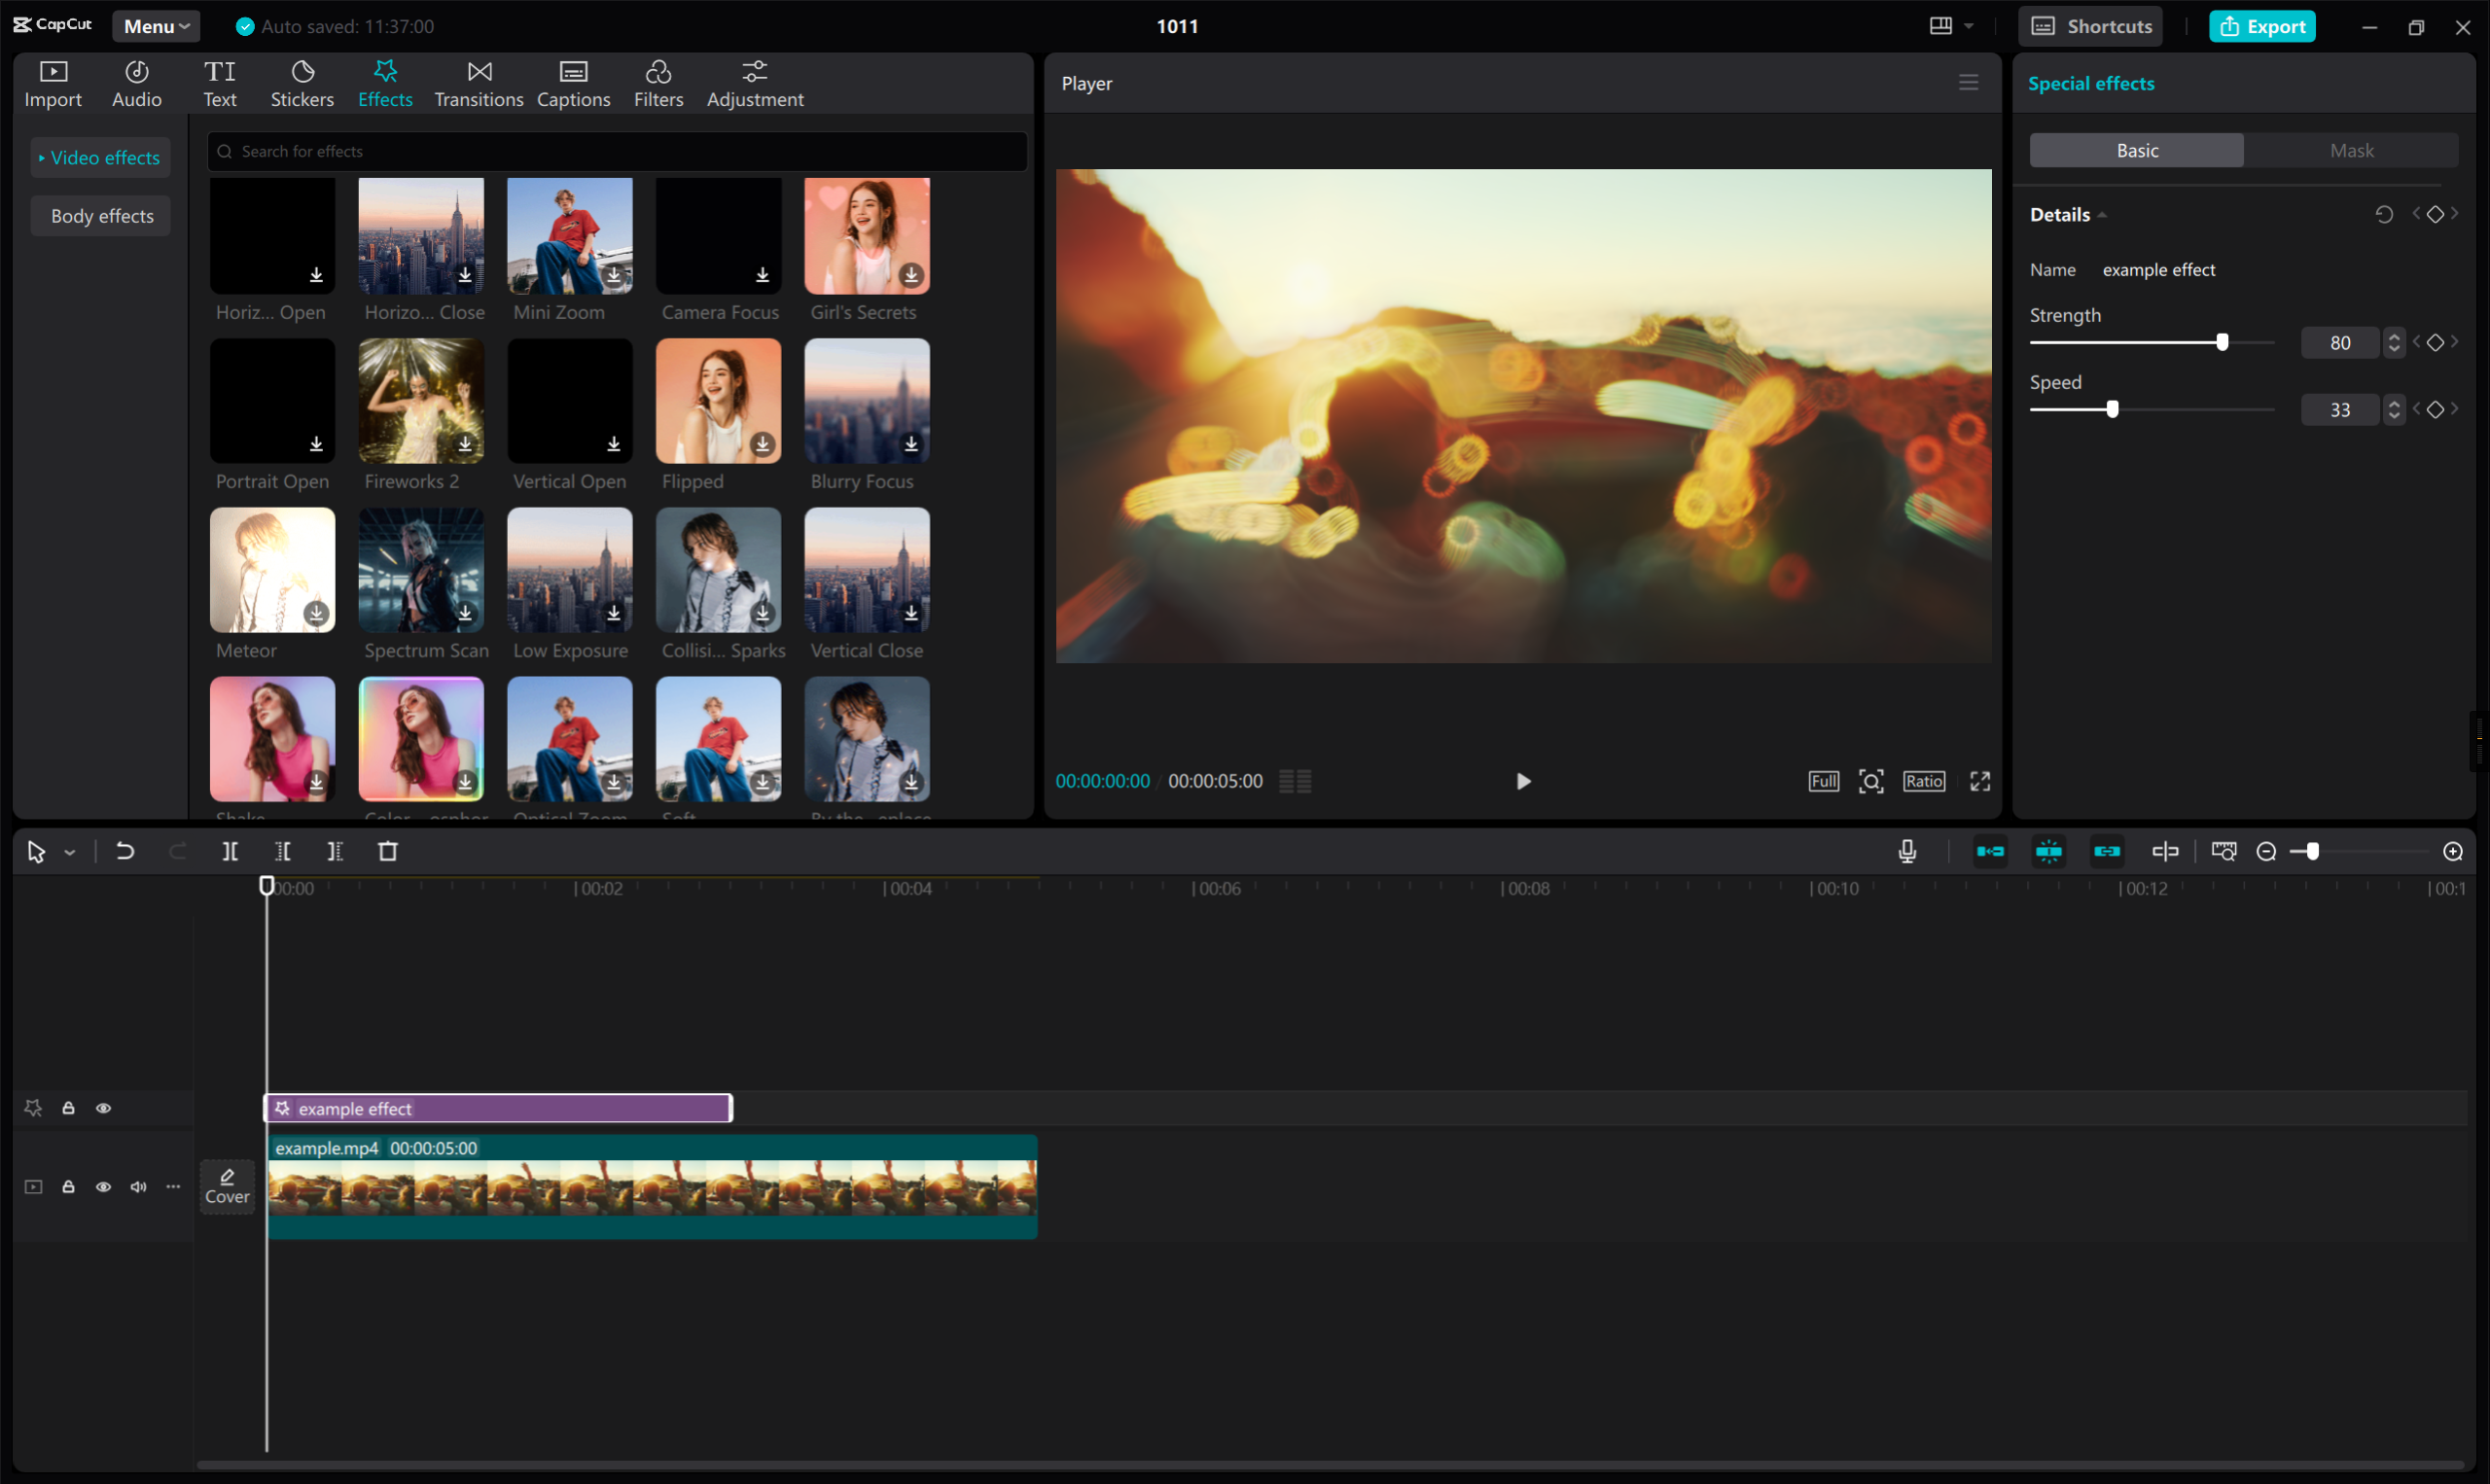2490x1484 pixels.
Task: Play the video preview
Action: [x=1523, y=781]
